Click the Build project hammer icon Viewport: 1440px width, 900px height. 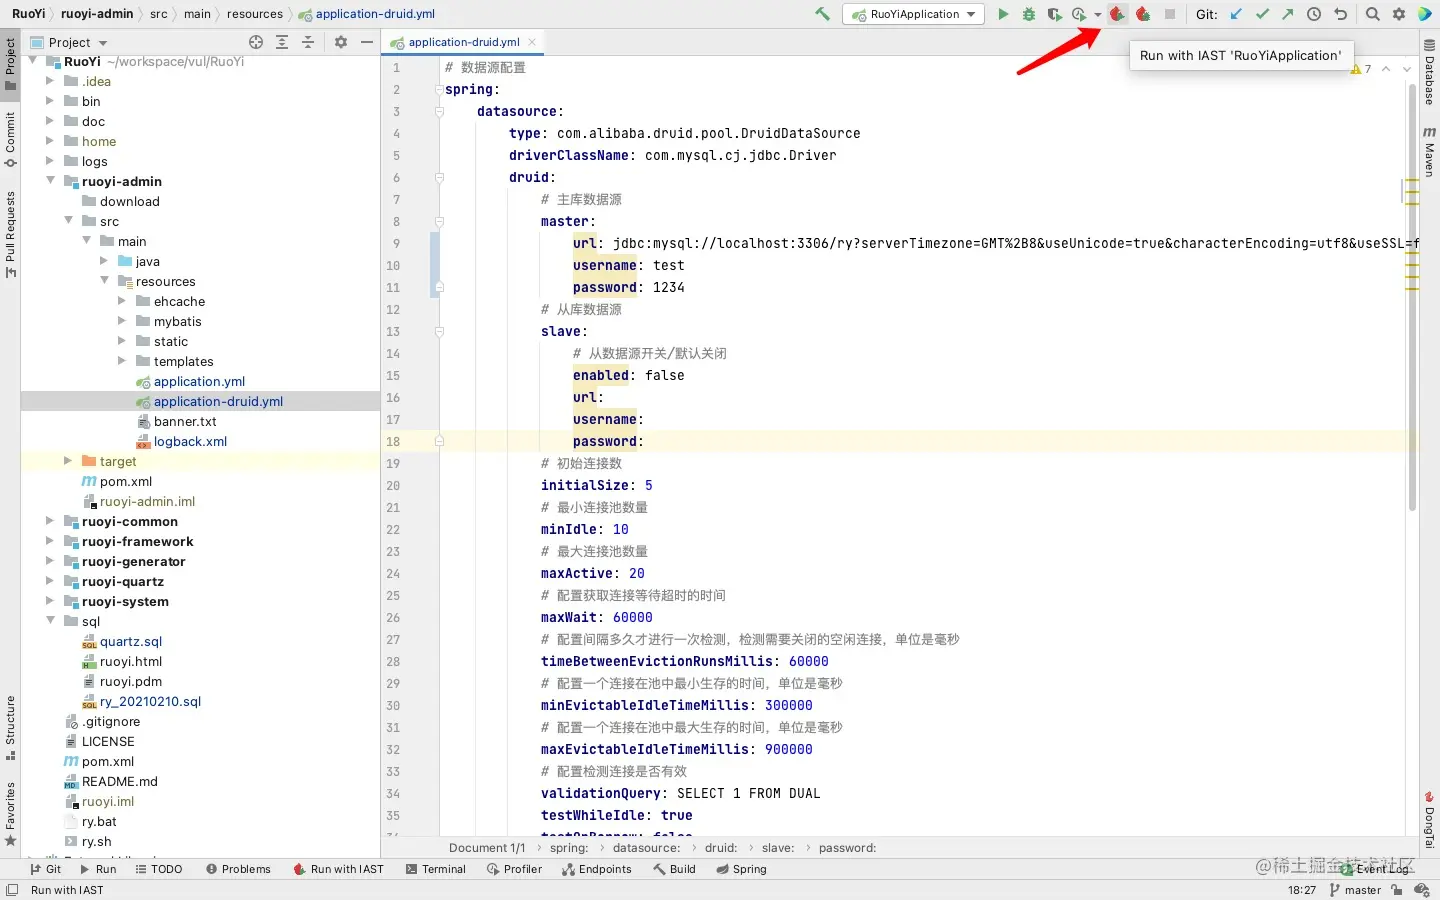click(822, 14)
